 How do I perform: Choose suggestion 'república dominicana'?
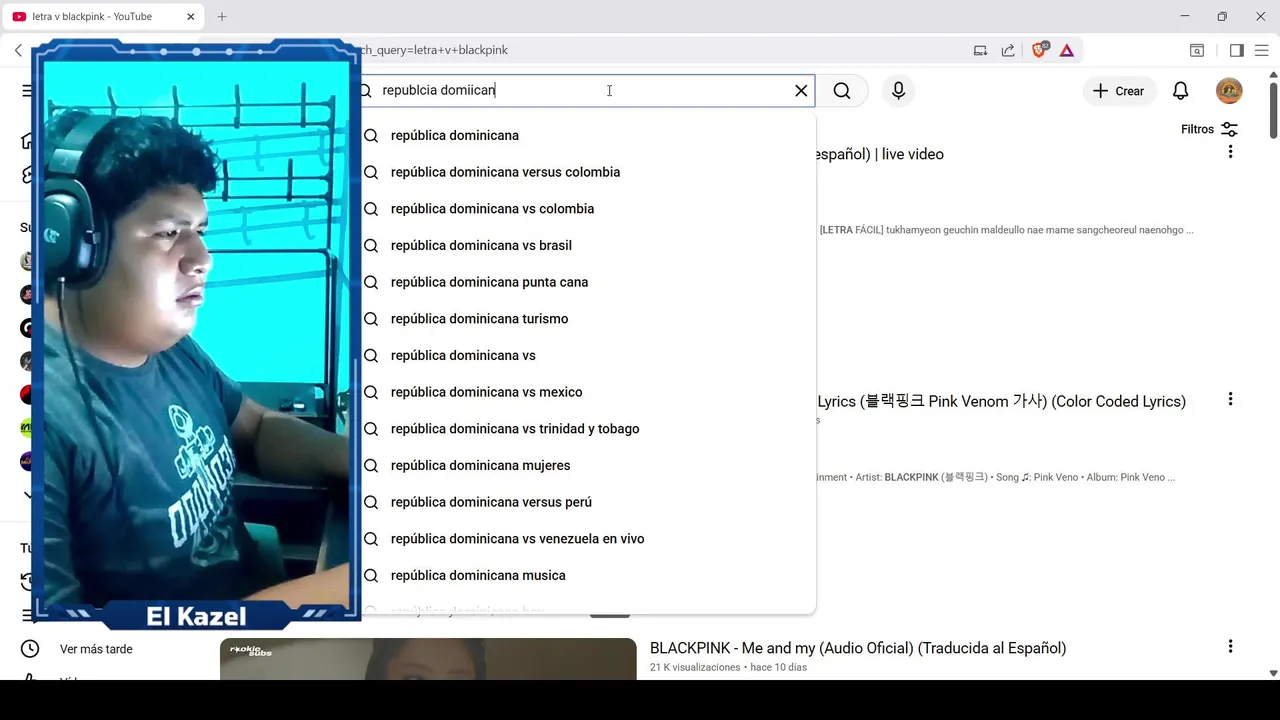point(588,135)
